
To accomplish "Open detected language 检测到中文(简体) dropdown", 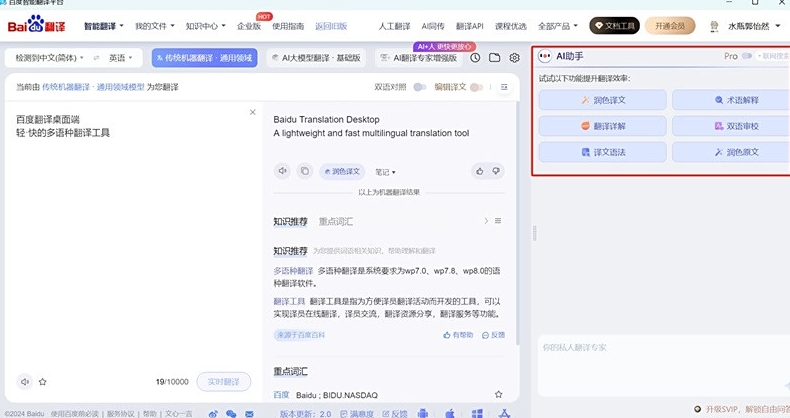I will pos(49,58).
